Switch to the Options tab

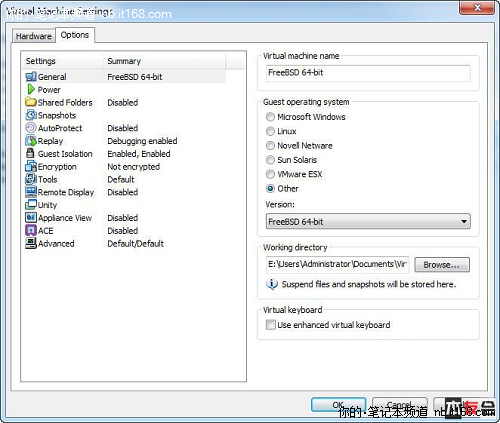75,35
